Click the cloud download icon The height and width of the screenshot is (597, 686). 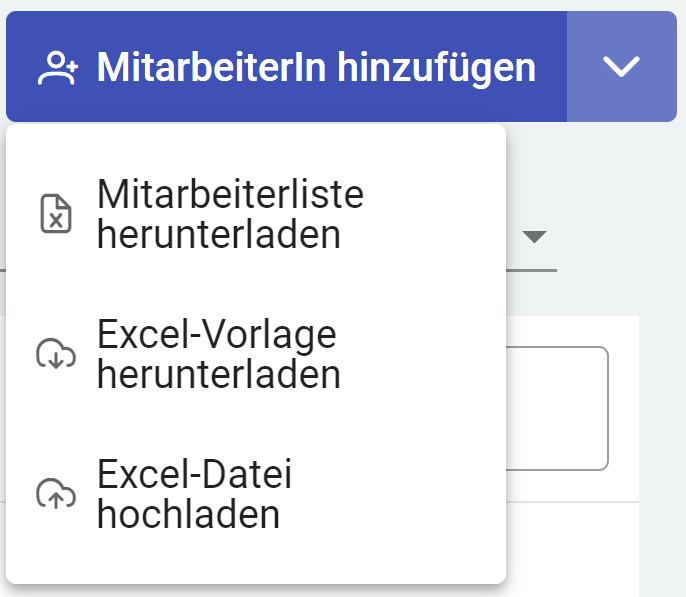tap(56, 354)
